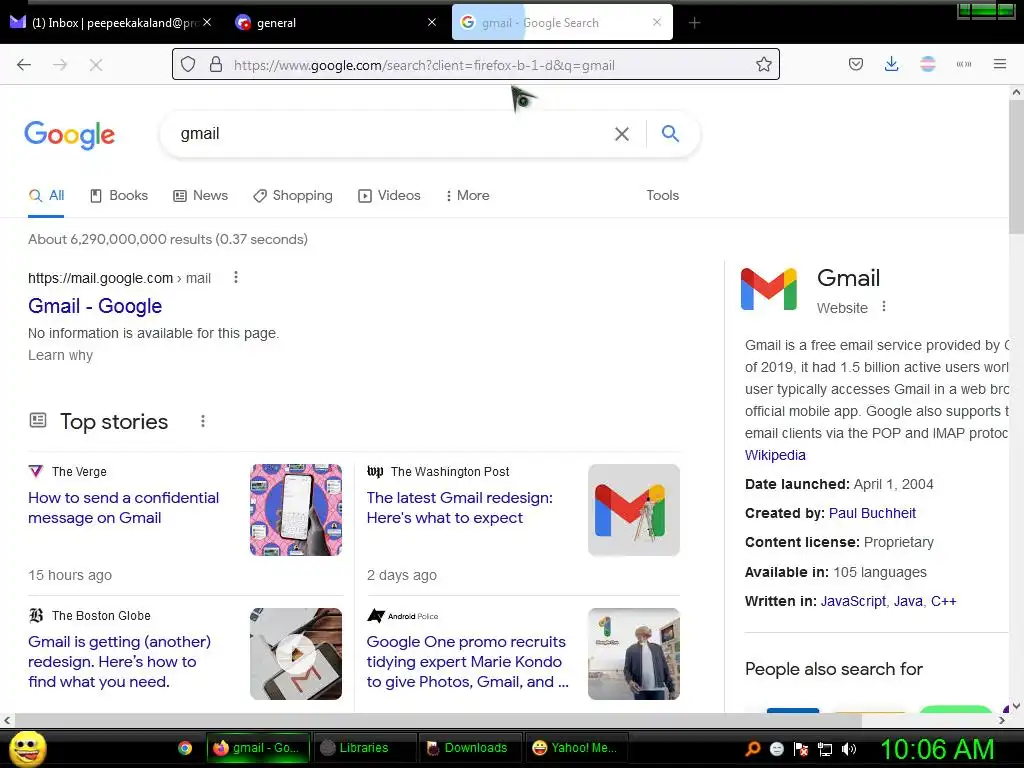Click the tray search magnifier icon
The height and width of the screenshot is (768, 1024).
[x=753, y=749]
